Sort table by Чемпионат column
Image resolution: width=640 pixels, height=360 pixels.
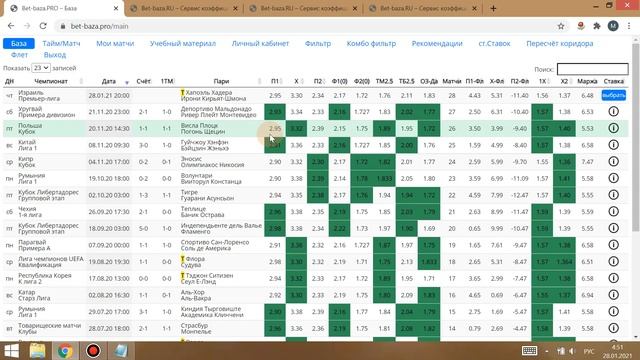pos(51,81)
